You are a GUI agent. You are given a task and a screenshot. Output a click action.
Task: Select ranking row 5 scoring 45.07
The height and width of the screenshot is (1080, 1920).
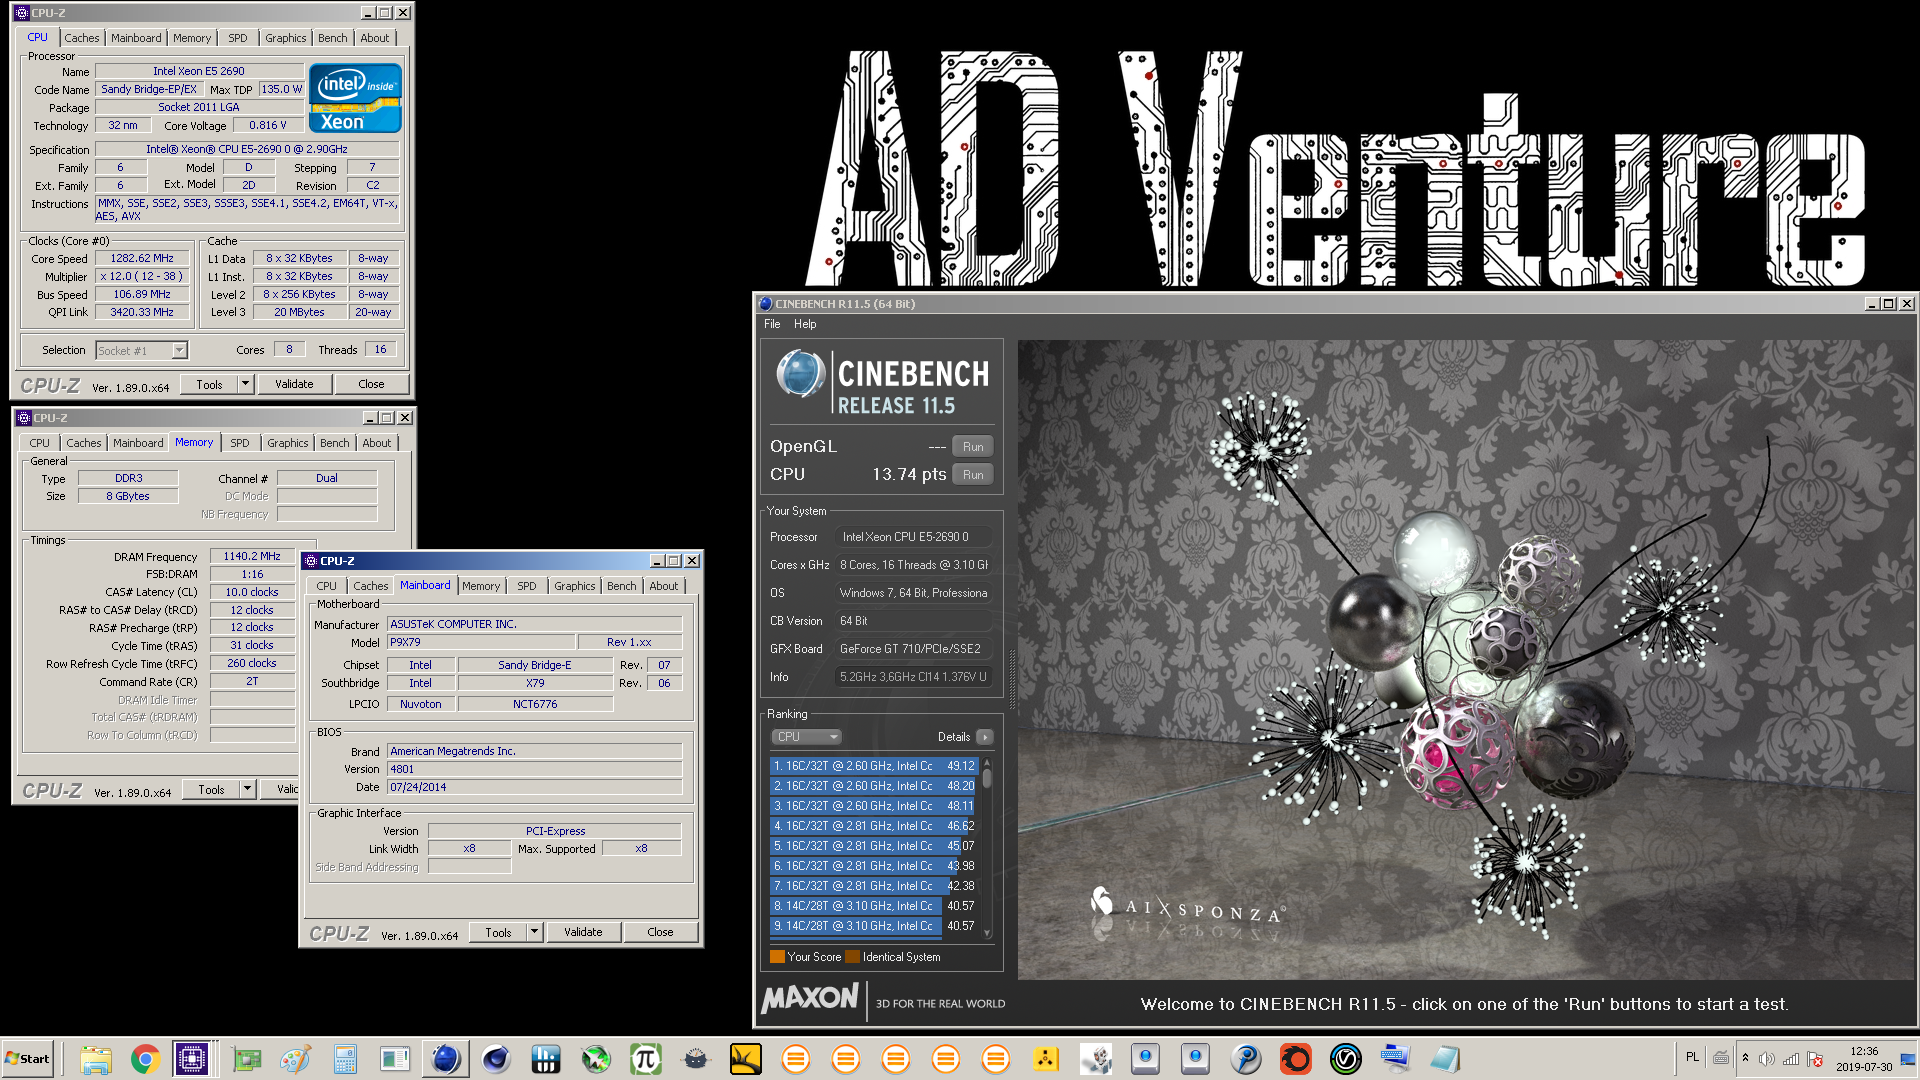(874, 846)
